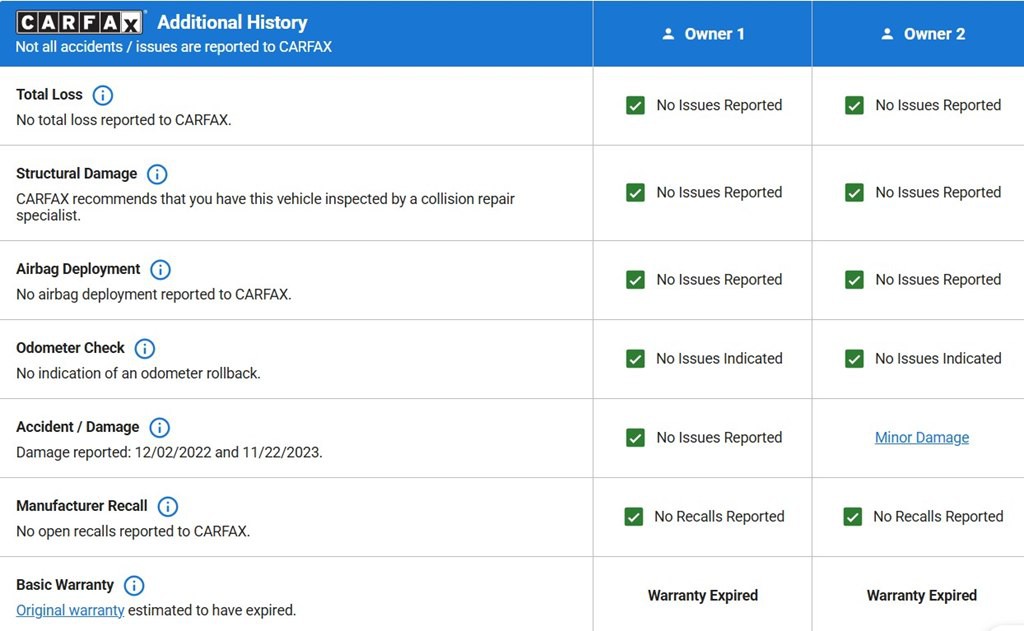Show info for Odometer Check

(145, 348)
